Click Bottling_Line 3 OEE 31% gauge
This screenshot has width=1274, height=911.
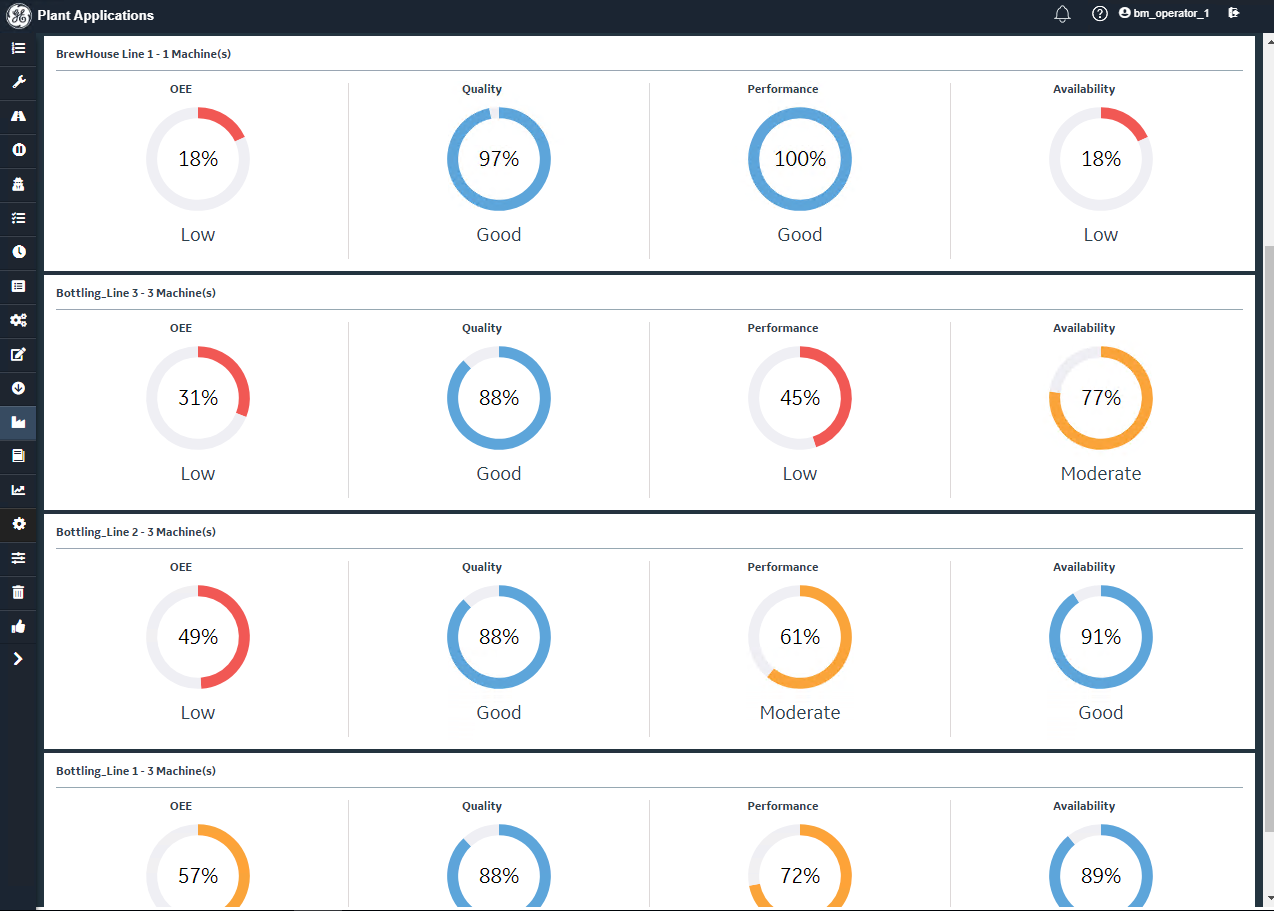(198, 398)
